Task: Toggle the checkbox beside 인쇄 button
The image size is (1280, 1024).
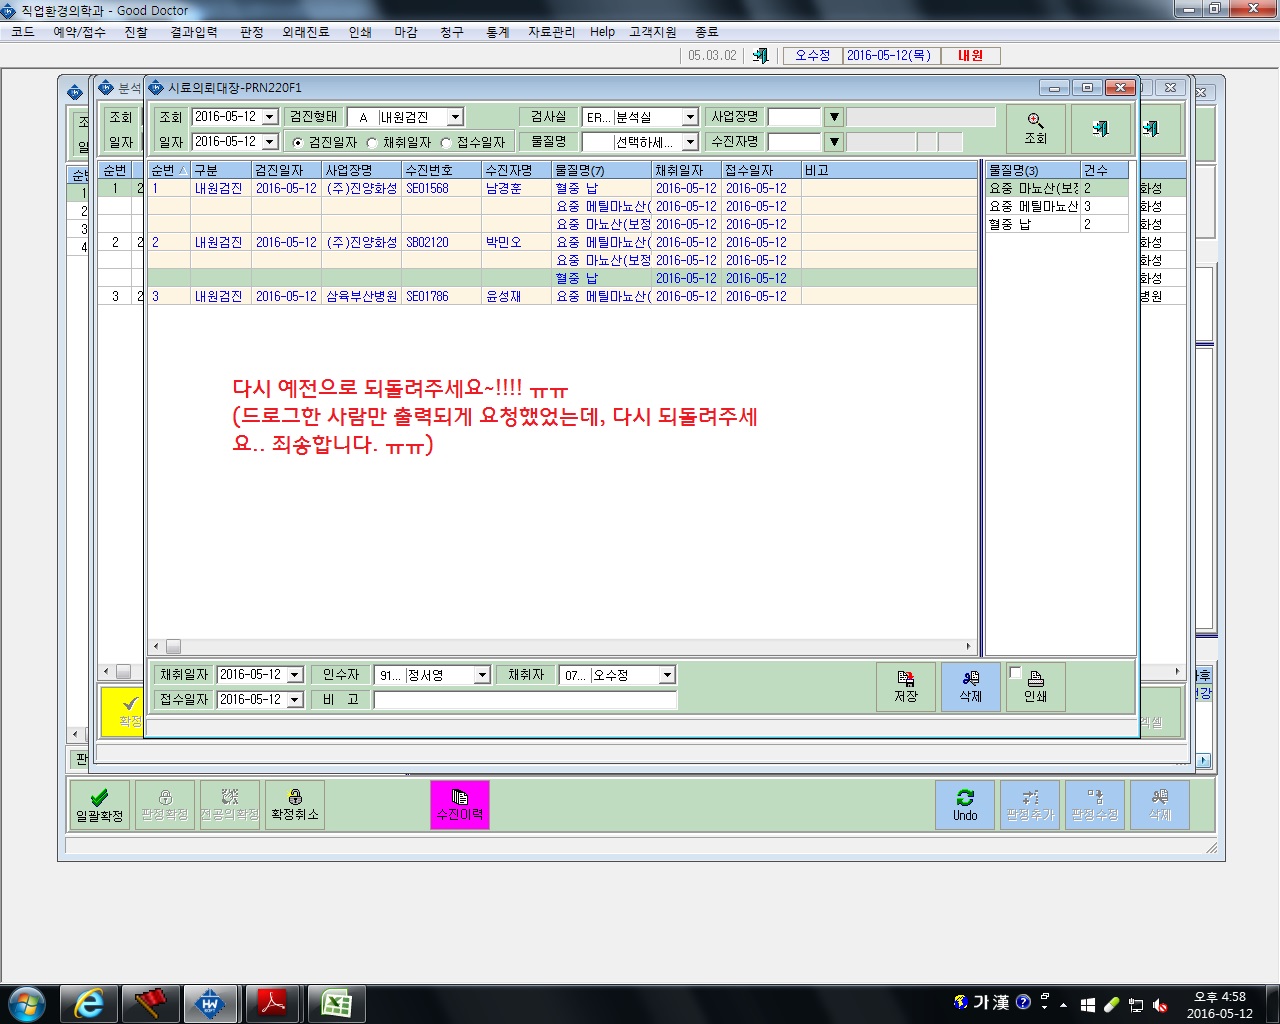Action: [x=1015, y=672]
